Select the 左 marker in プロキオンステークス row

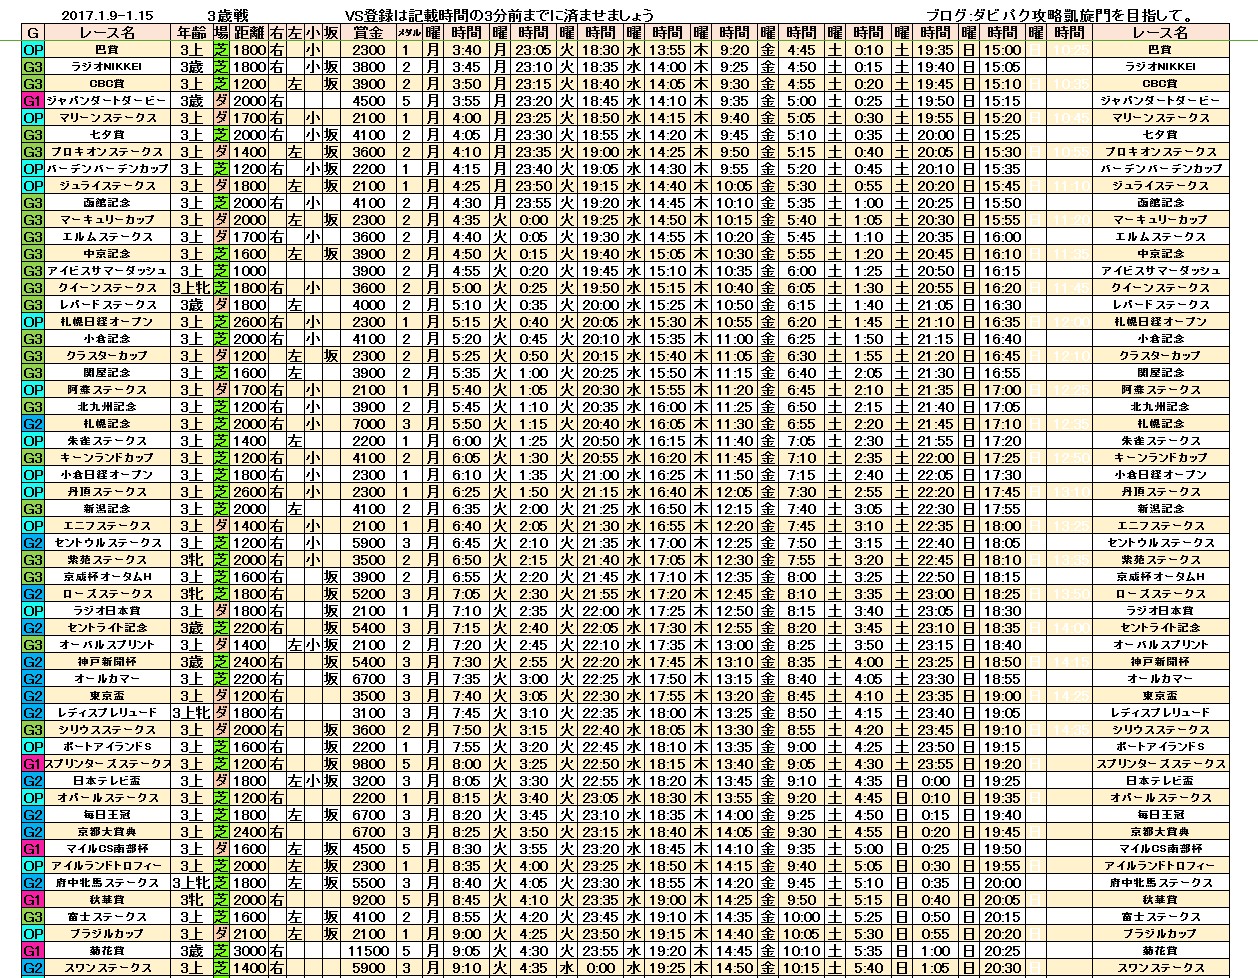click(295, 152)
